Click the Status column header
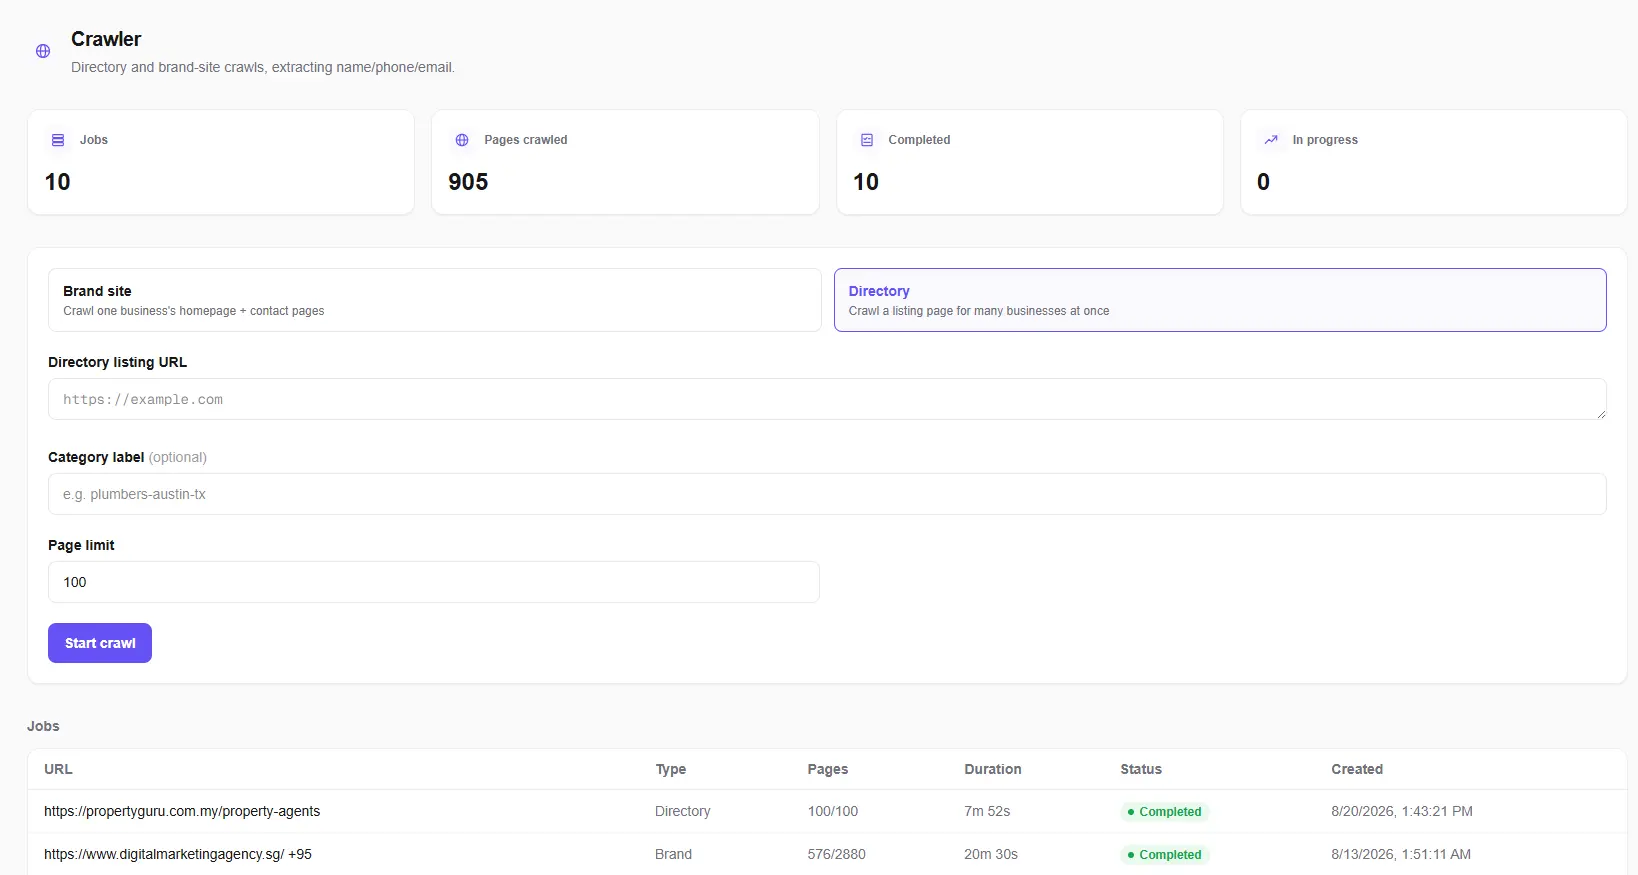 (1141, 769)
